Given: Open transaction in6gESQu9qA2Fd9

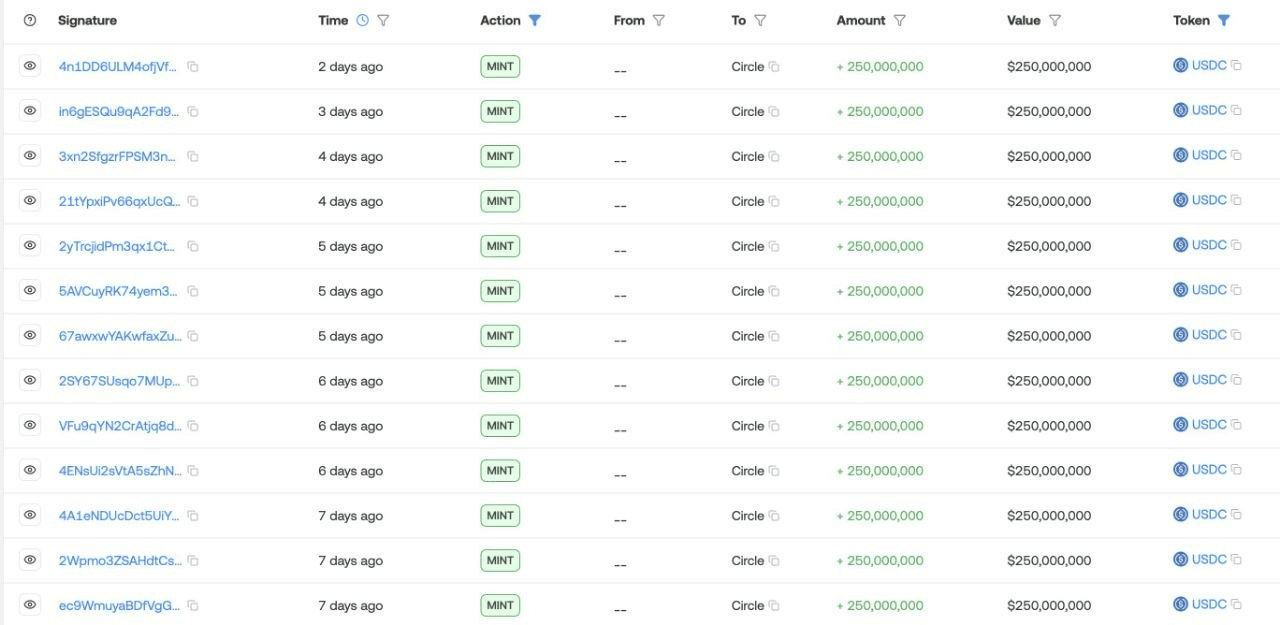Looking at the screenshot, I should point(120,112).
